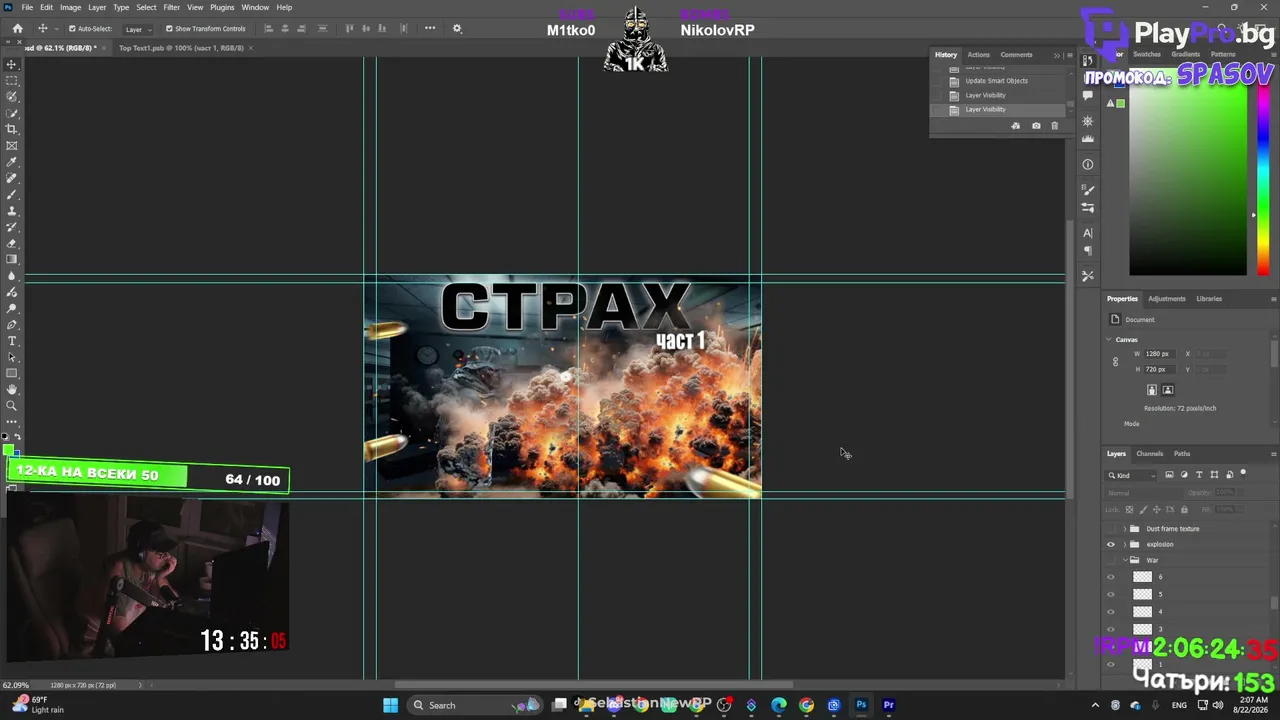Switch to the Channels tab
1280x720 pixels.
[1150, 454]
